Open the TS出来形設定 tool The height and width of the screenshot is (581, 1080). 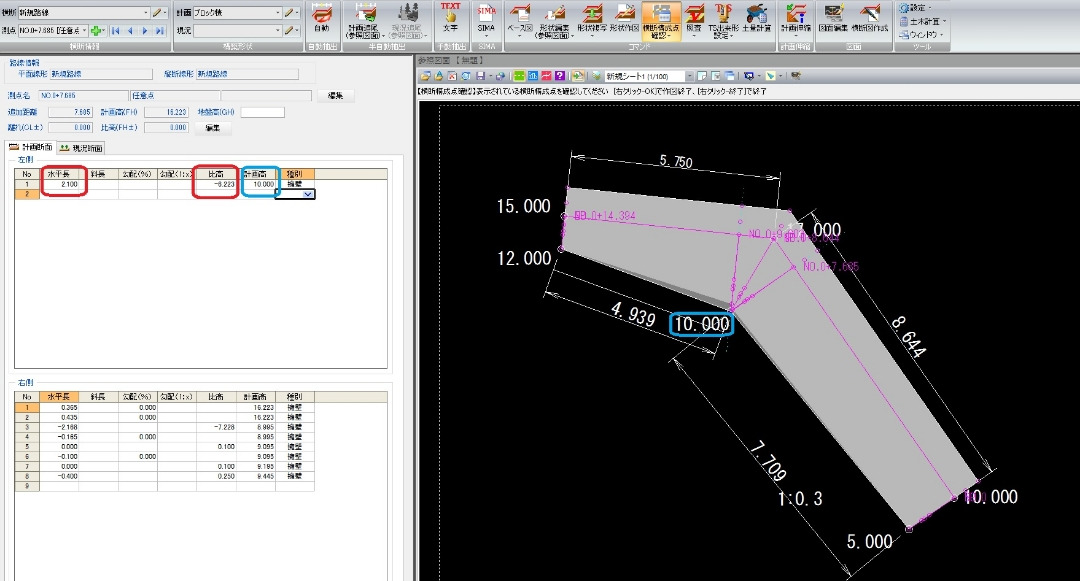[723, 21]
